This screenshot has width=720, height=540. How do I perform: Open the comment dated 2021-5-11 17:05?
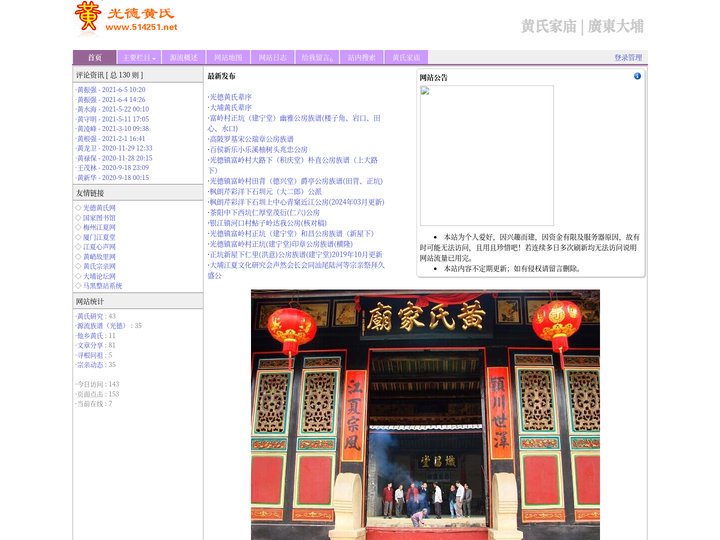tap(113, 119)
